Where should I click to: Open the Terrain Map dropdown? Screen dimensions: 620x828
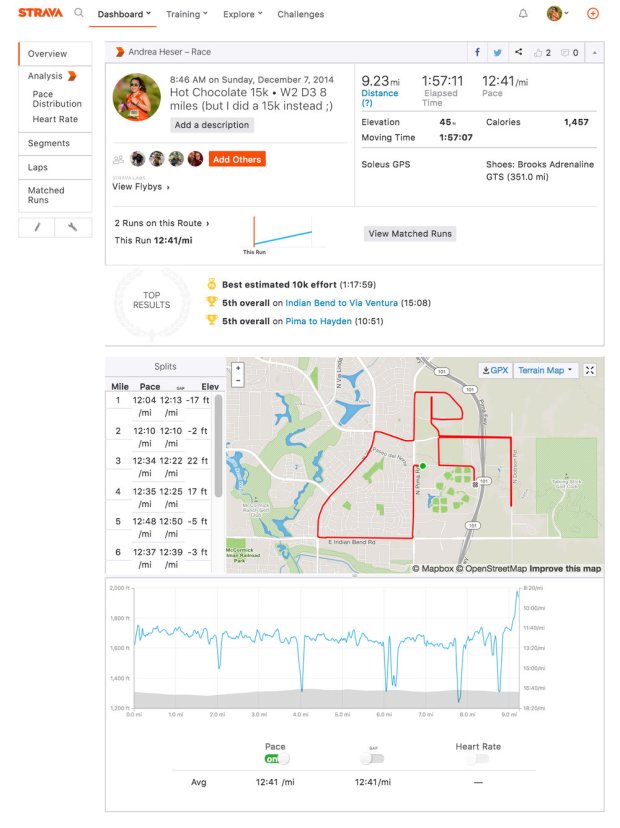(x=546, y=370)
